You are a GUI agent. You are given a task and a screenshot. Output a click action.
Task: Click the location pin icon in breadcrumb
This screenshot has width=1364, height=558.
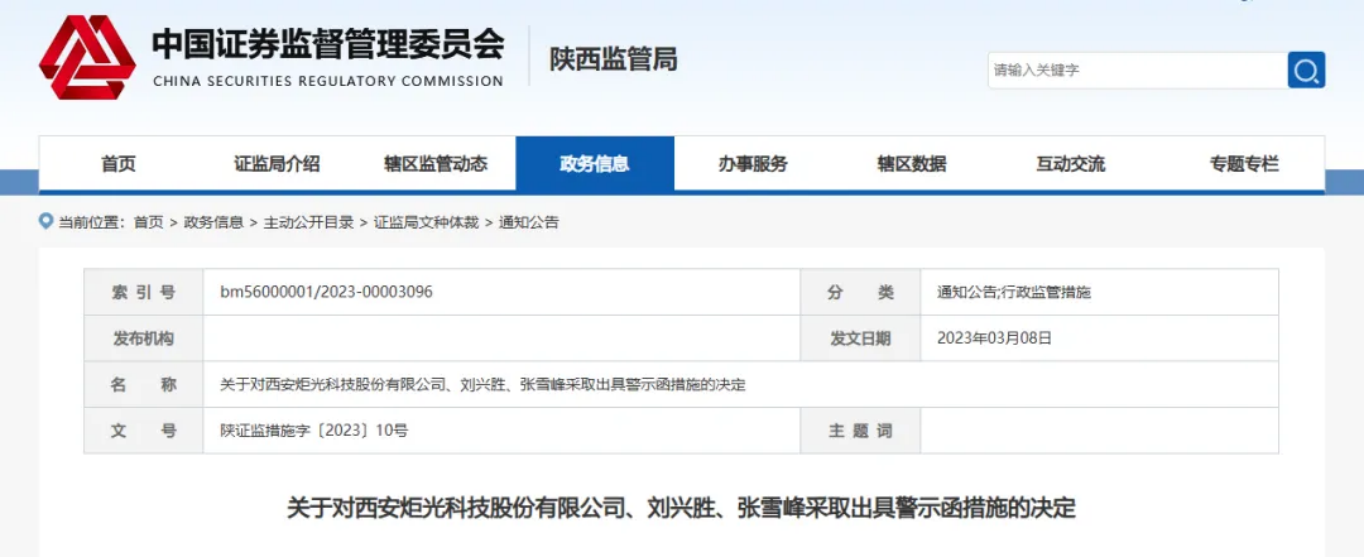46,221
